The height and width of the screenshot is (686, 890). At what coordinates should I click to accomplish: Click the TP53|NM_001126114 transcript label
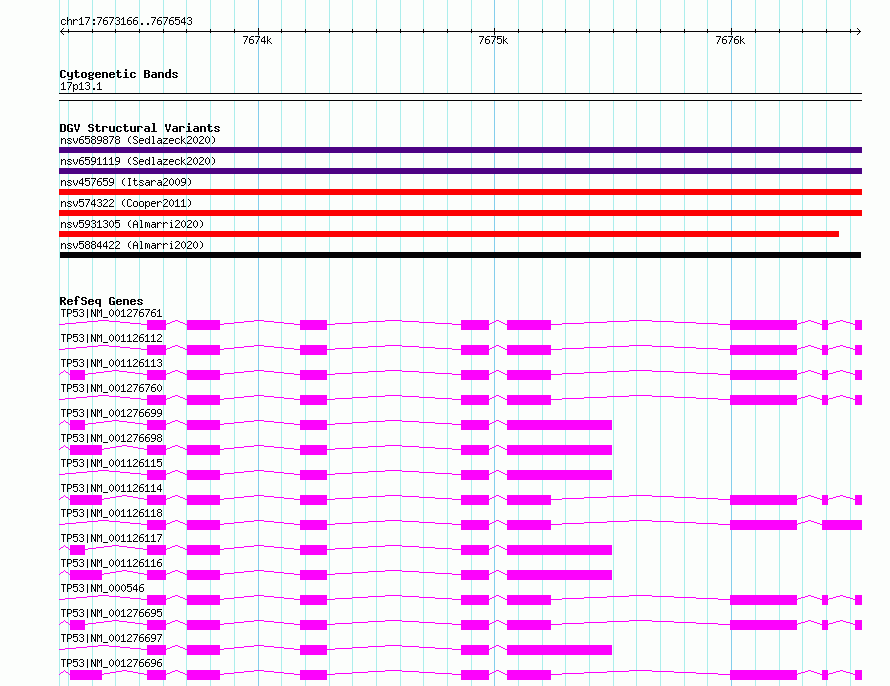(x=111, y=488)
